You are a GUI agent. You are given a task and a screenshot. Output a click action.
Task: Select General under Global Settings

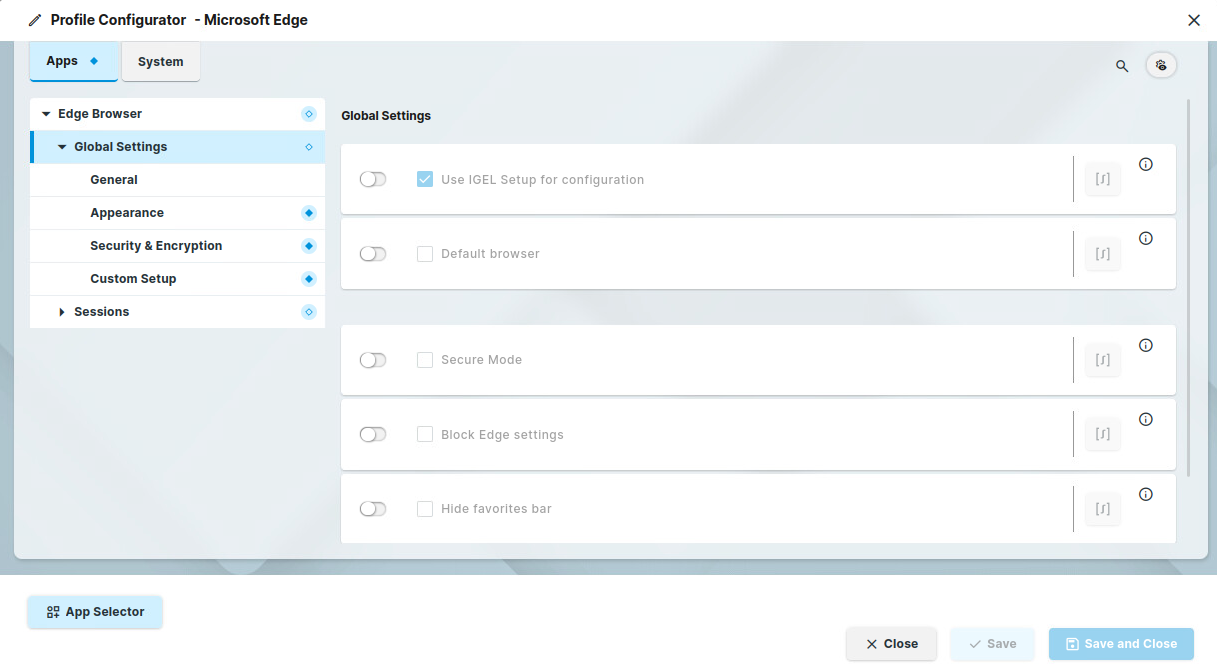(x=114, y=179)
